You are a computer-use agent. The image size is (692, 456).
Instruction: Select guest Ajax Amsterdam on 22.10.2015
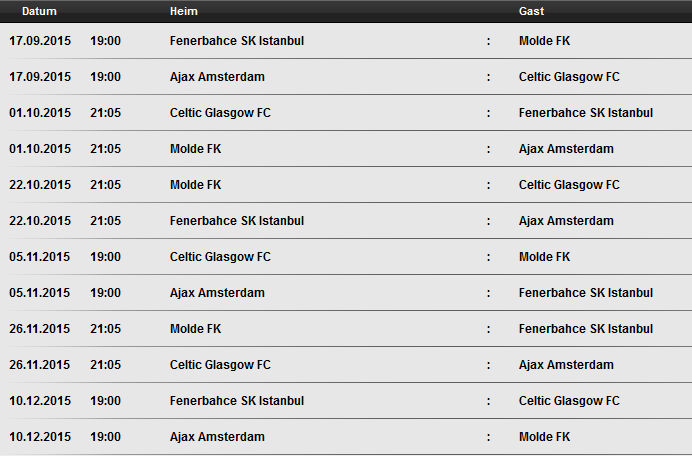coord(566,221)
